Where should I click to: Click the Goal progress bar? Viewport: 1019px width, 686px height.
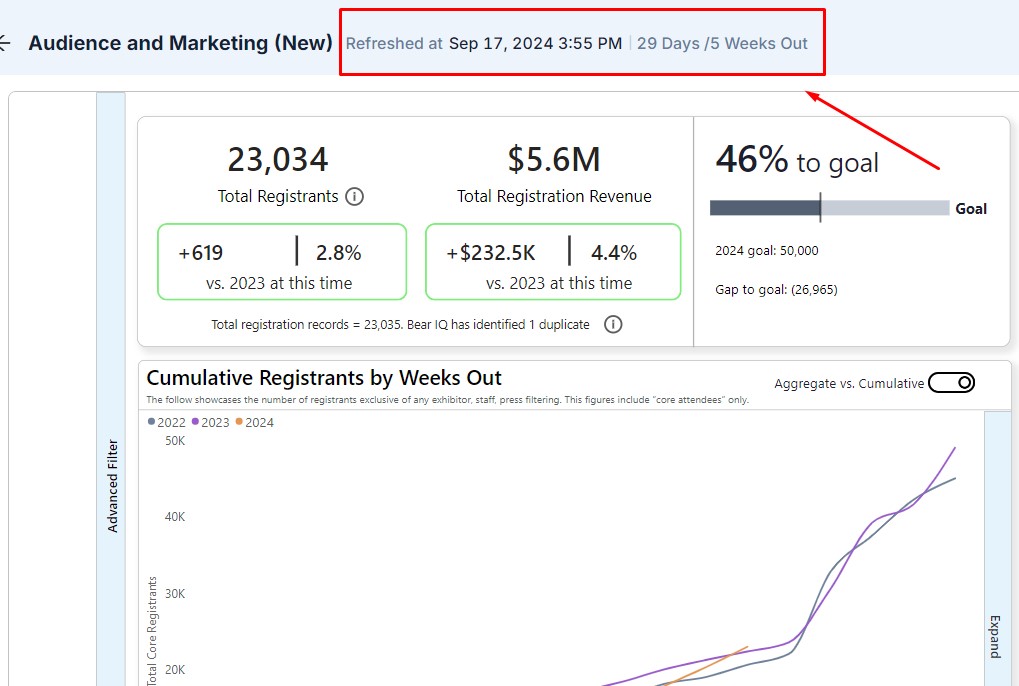(x=829, y=208)
